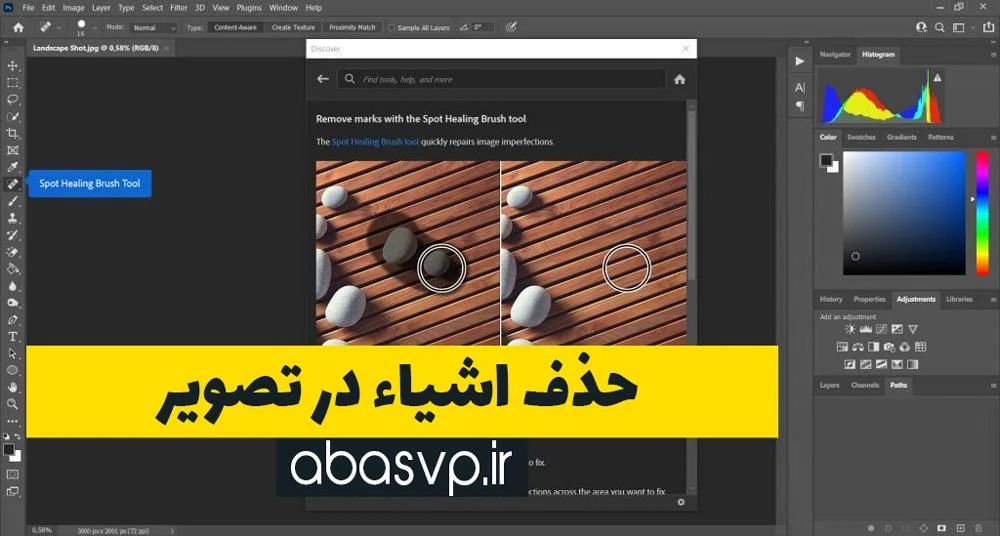Click the Share image icon

click(989, 27)
